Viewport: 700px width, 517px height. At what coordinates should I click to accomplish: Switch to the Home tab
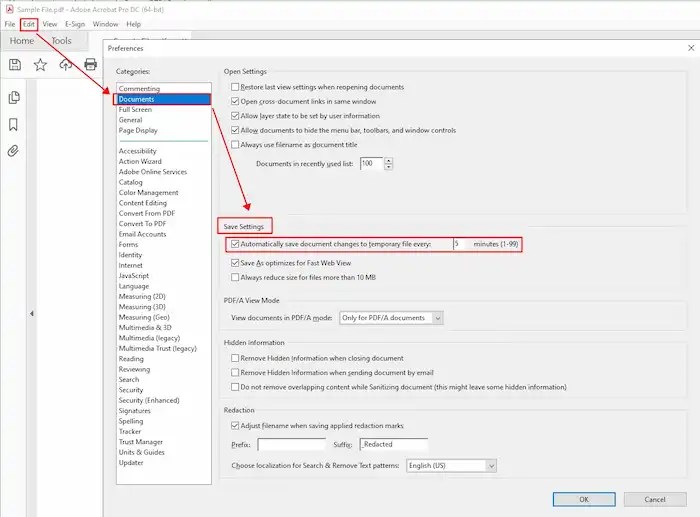[22, 41]
